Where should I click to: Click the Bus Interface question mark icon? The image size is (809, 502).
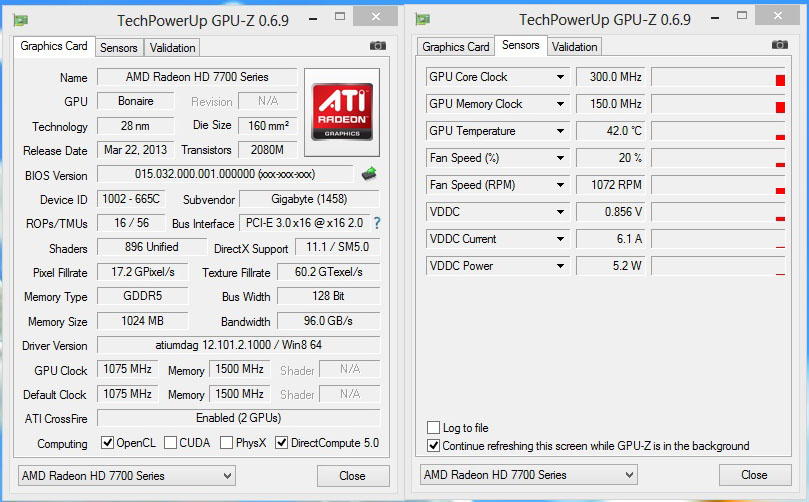tap(377, 223)
